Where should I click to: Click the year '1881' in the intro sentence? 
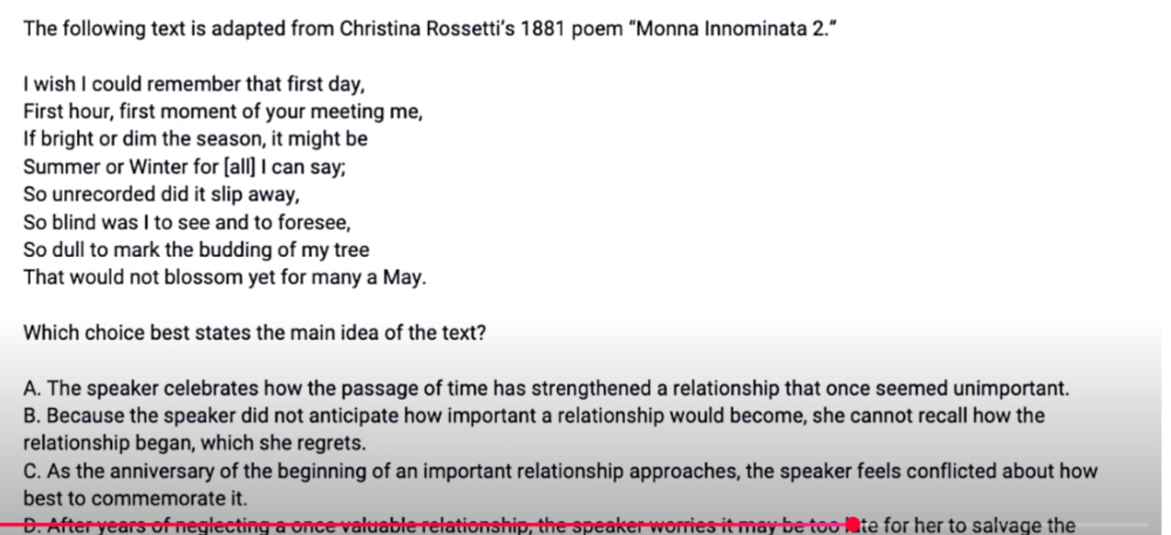tap(544, 30)
